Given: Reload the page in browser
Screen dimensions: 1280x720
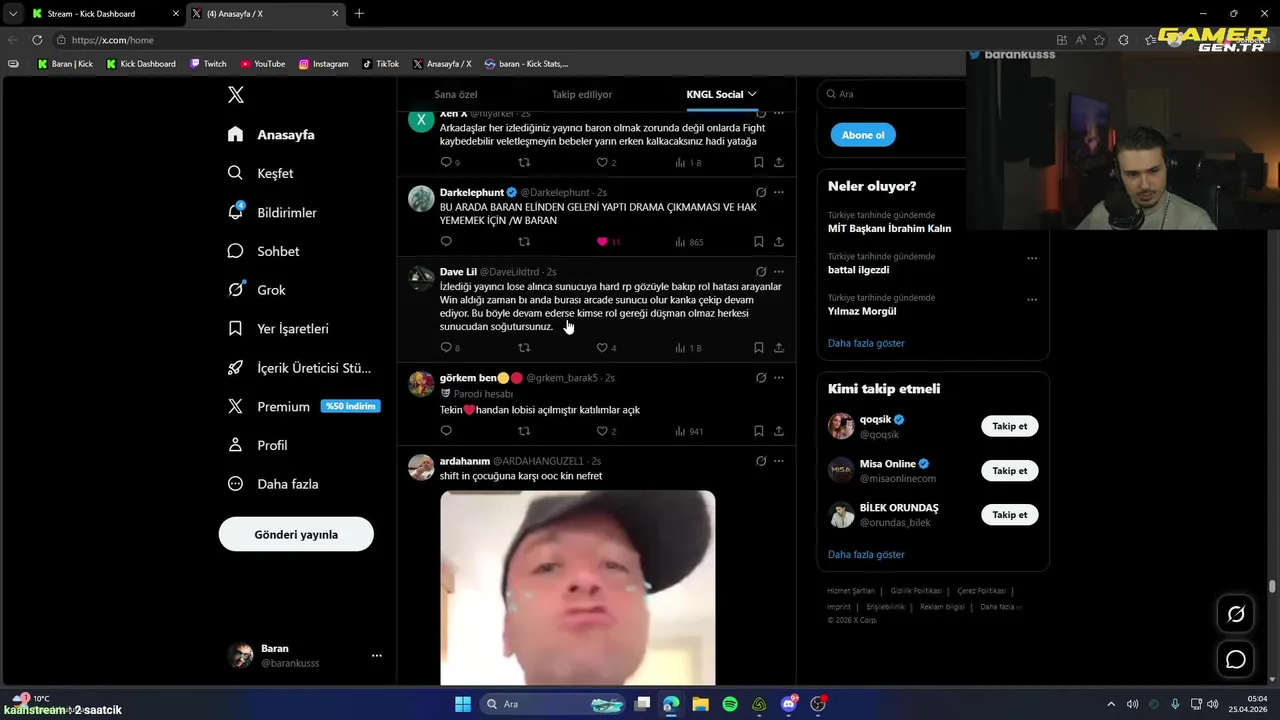Looking at the screenshot, I should (x=37, y=40).
